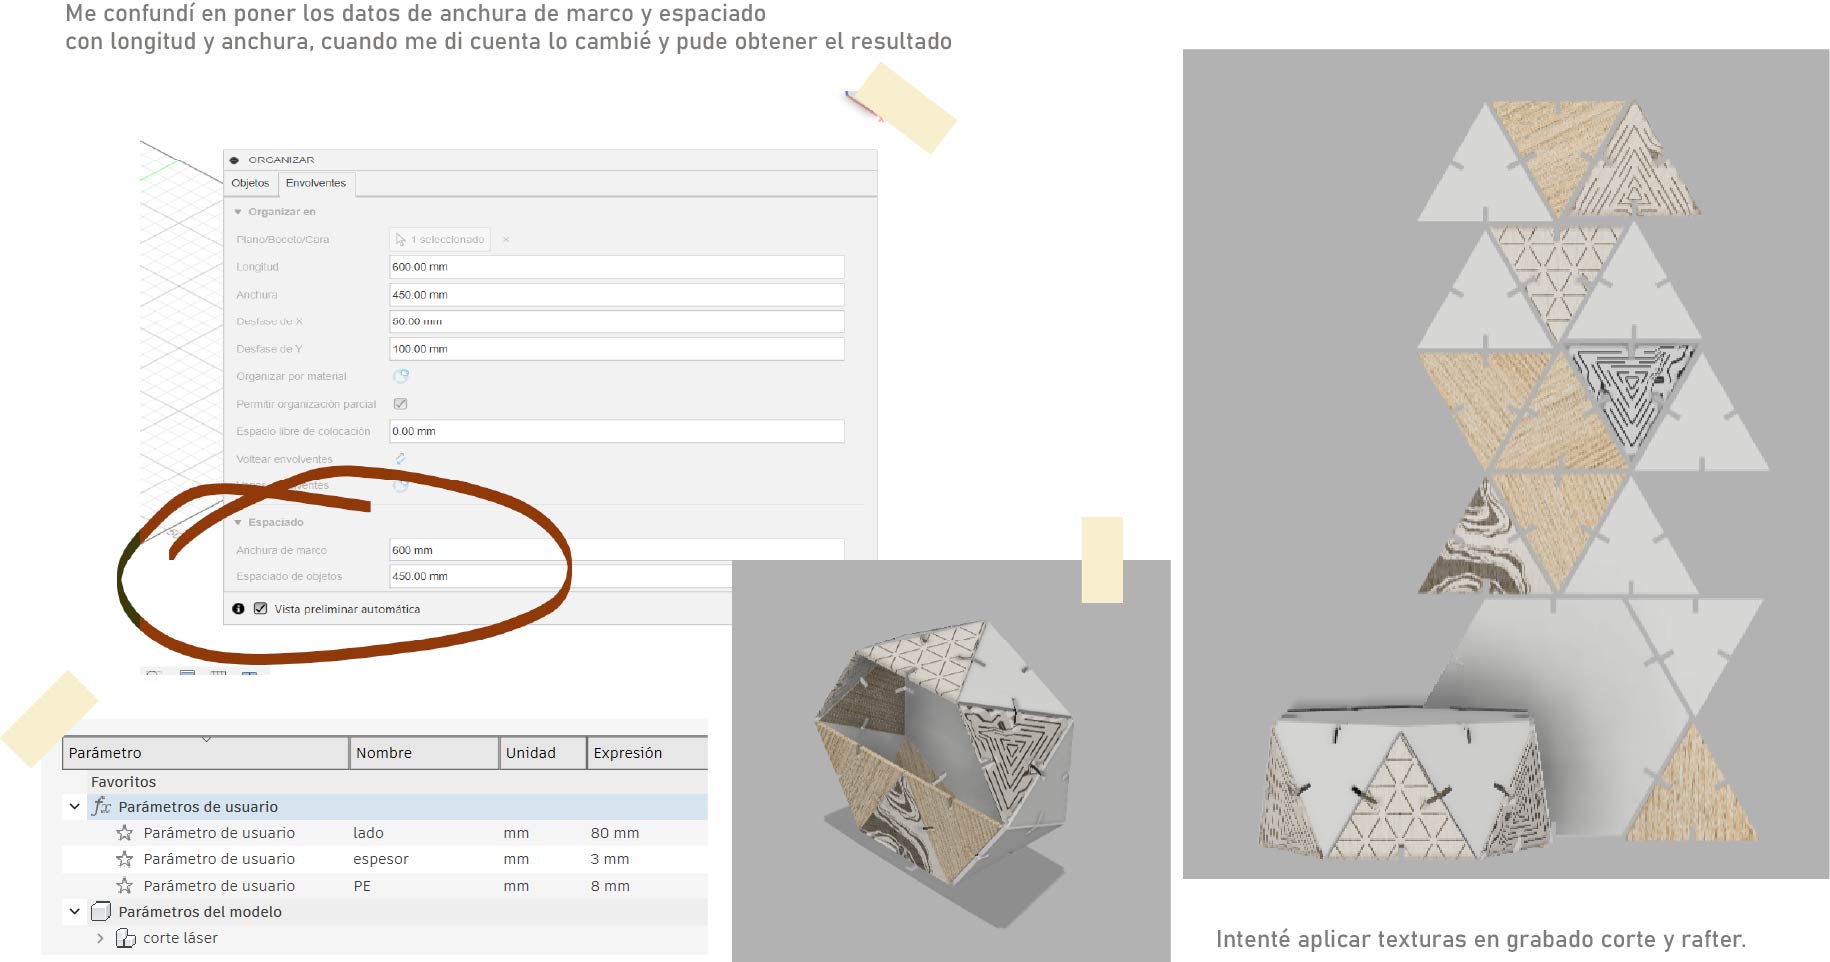Switch to the Objetos tab

250,183
